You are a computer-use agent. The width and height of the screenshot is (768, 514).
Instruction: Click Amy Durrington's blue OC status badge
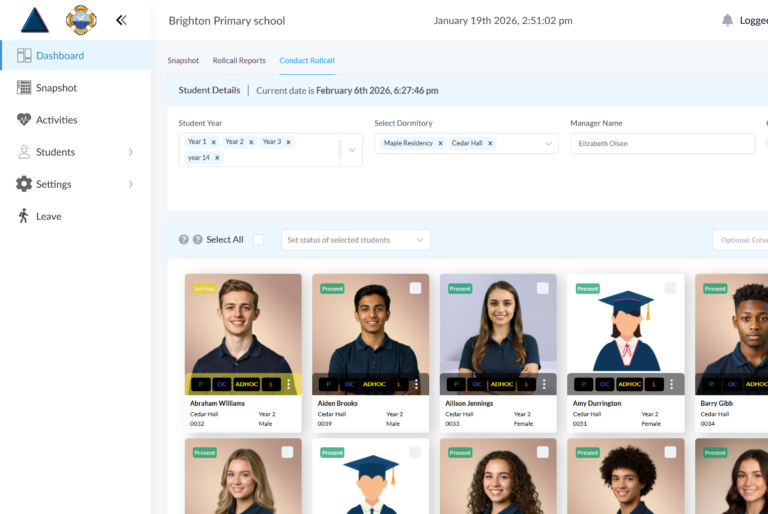pos(605,384)
